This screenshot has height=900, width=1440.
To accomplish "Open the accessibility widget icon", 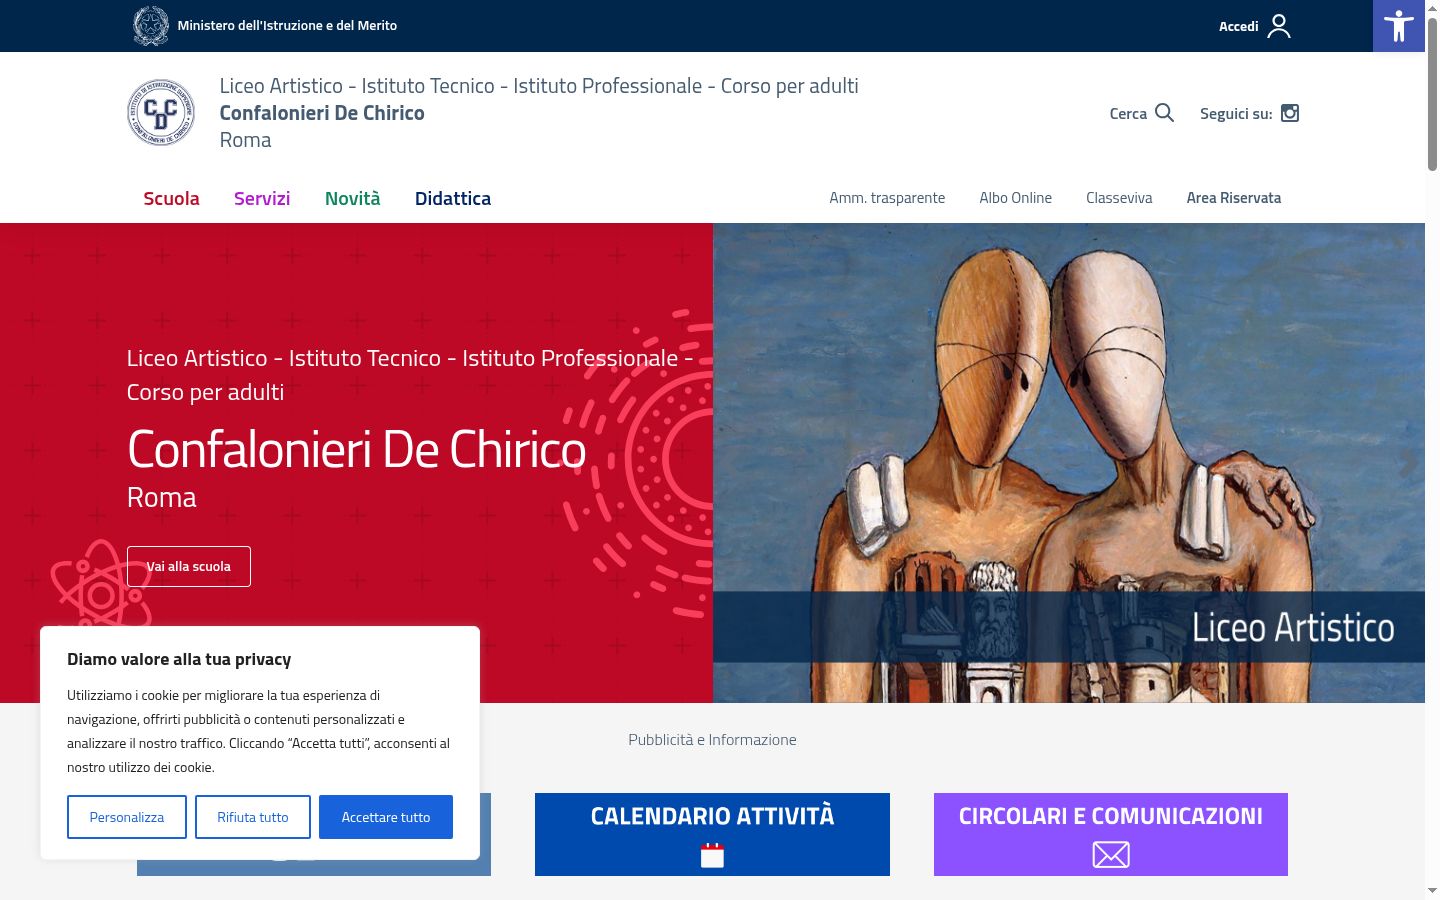I will pos(1398,26).
